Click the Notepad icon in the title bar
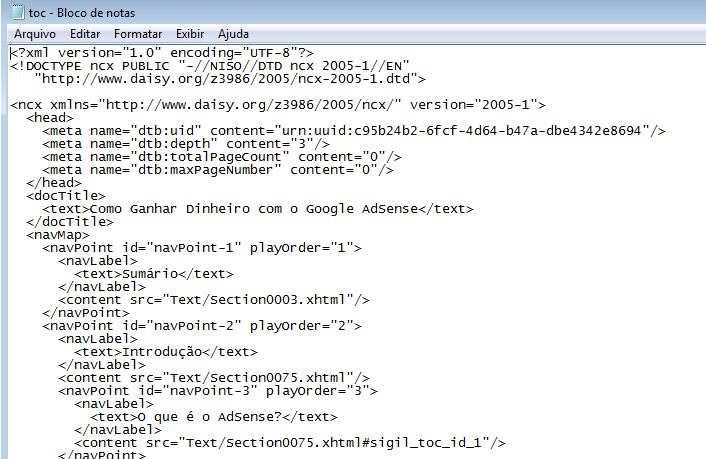Screen dimensions: 706x459 click(x=17, y=12)
